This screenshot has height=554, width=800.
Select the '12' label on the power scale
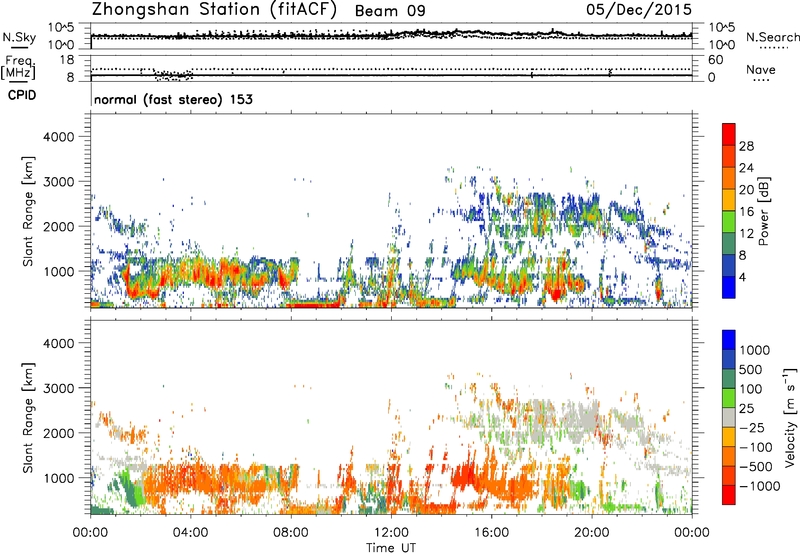pos(746,234)
